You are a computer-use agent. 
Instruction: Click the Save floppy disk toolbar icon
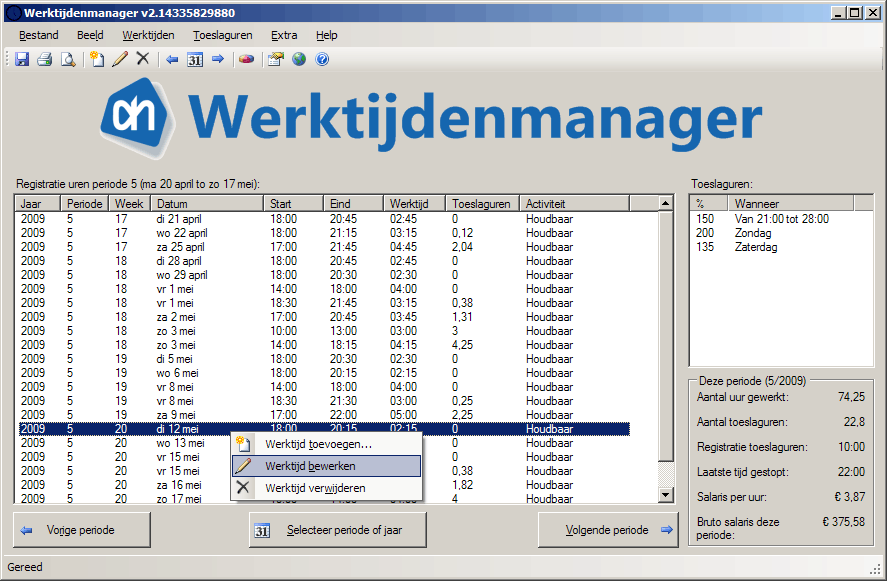click(21, 59)
